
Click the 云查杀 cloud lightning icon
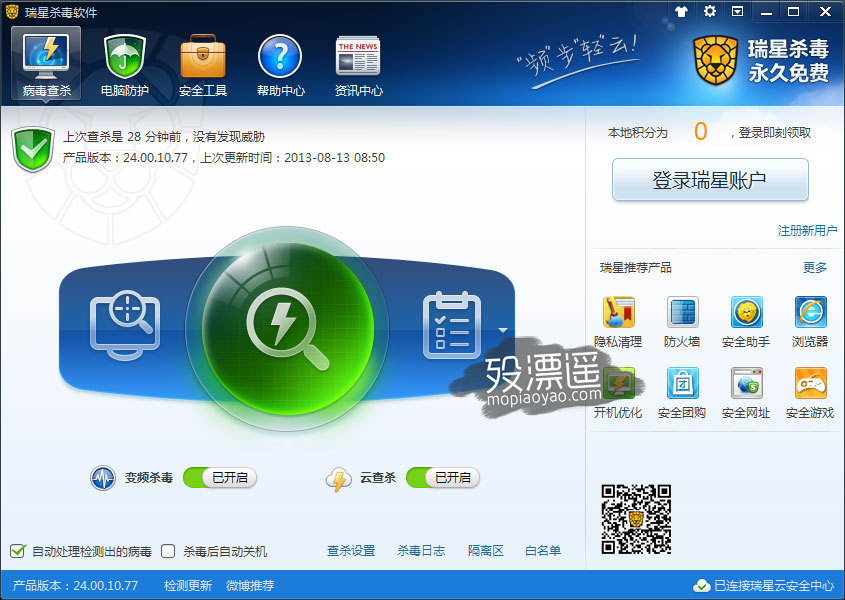(x=338, y=479)
